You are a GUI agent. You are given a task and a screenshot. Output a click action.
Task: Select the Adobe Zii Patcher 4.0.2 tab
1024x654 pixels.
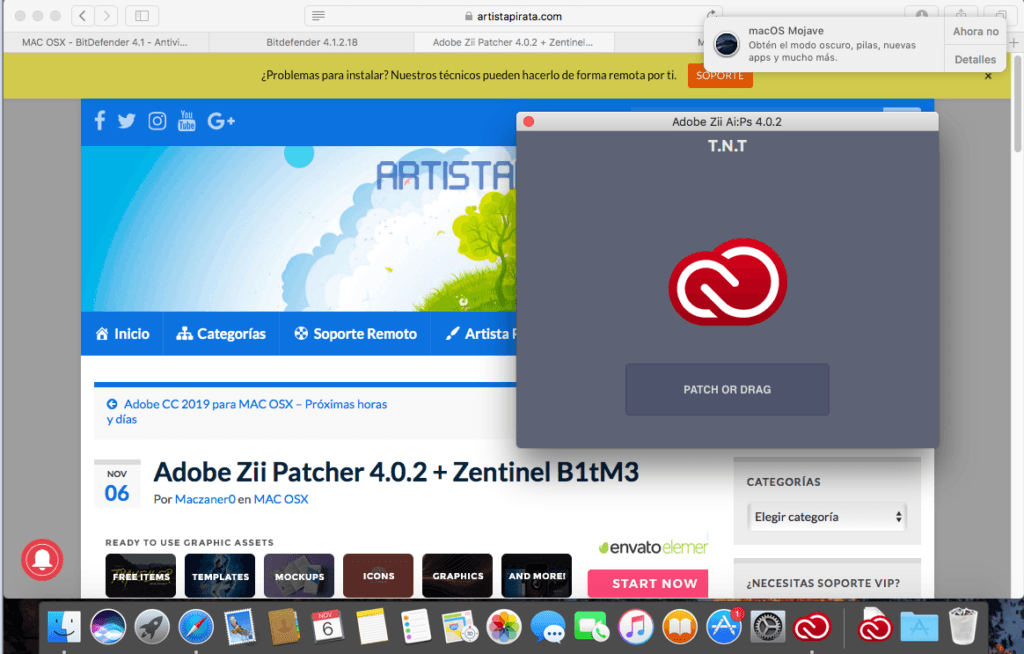coord(513,42)
